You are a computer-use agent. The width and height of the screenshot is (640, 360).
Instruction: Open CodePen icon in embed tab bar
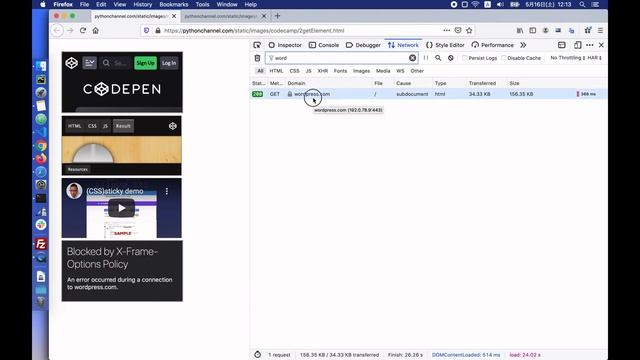click(x=173, y=126)
